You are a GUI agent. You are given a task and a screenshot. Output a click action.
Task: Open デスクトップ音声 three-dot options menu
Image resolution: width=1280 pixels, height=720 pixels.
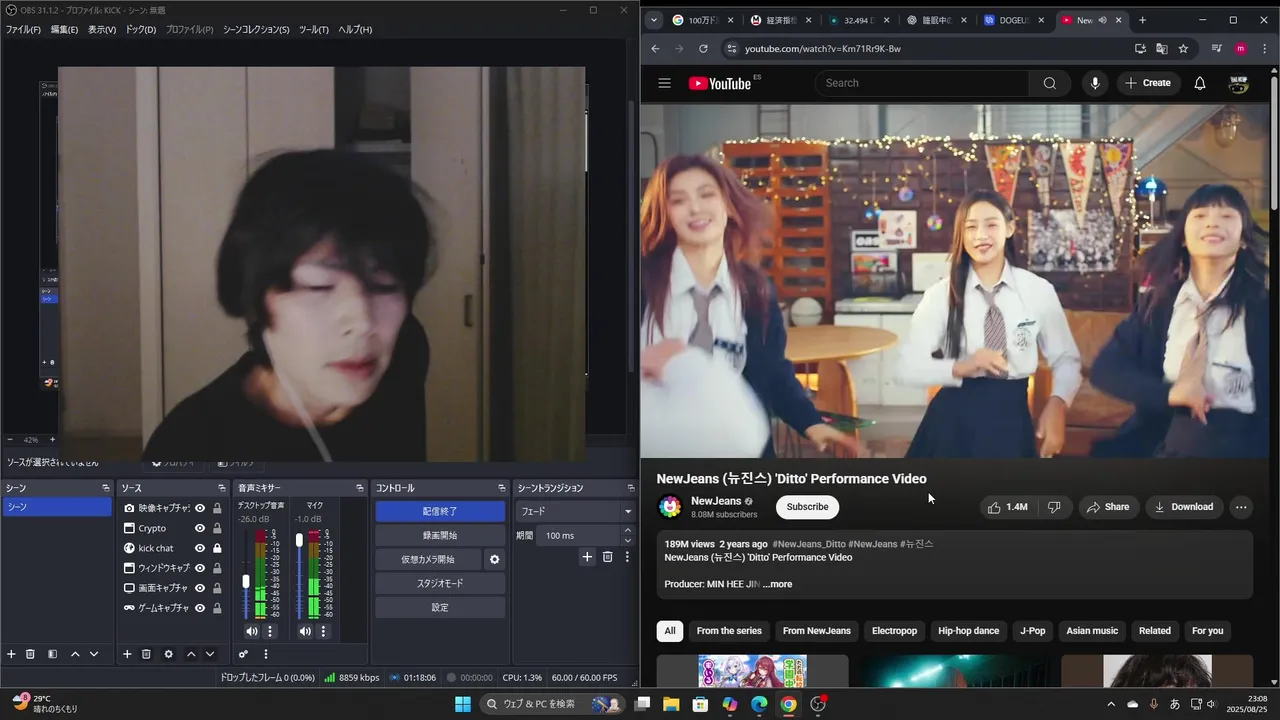coord(269,631)
